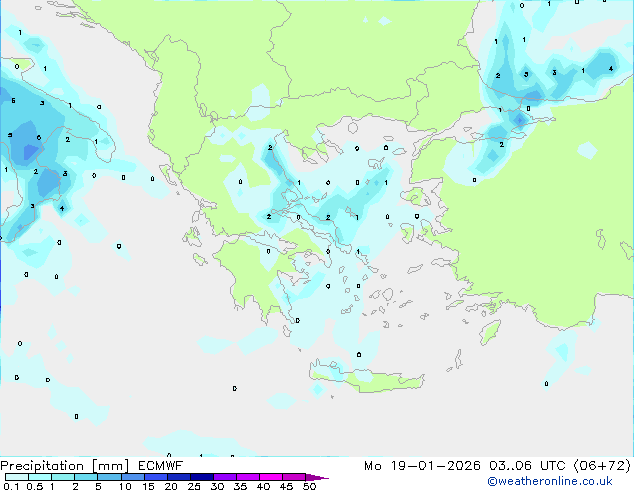
Task: Select the 20–25 mm legend color swatch
Action: [x=179, y=477]
